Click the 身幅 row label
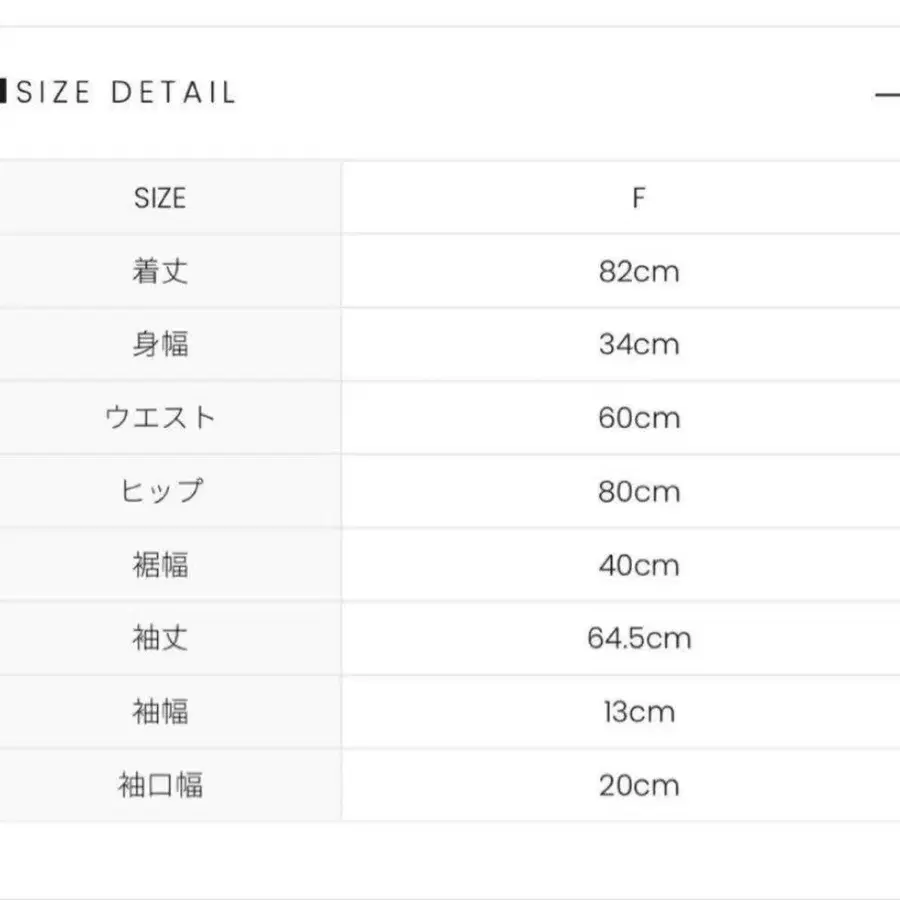This screenshot has height=900, width=900. (x=160, y=344)
